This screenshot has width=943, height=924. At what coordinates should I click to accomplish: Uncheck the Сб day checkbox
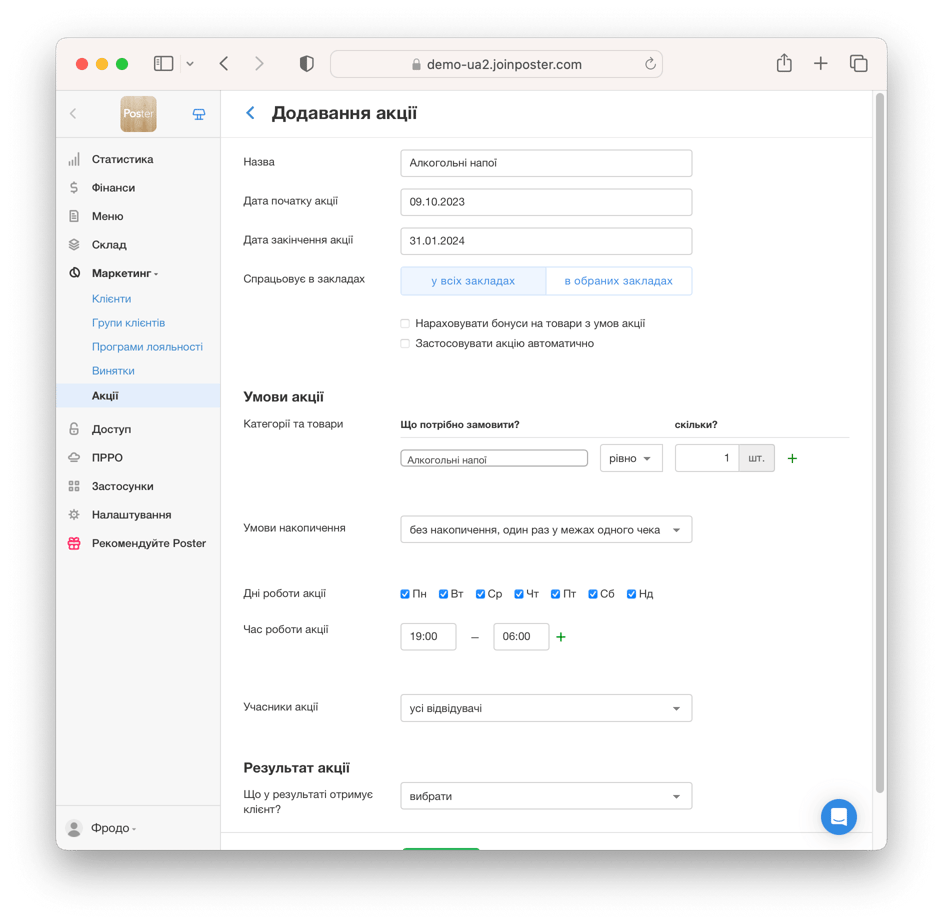[x=593, y=594]
